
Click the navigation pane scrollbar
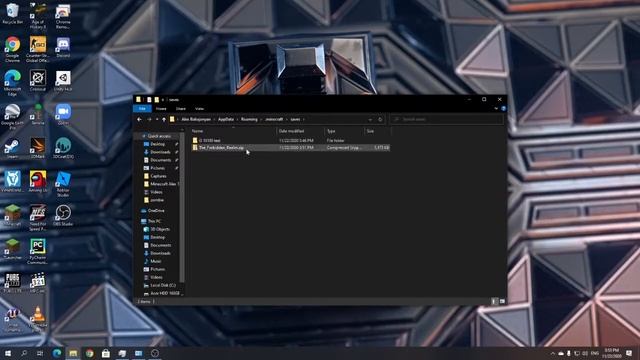182,207
